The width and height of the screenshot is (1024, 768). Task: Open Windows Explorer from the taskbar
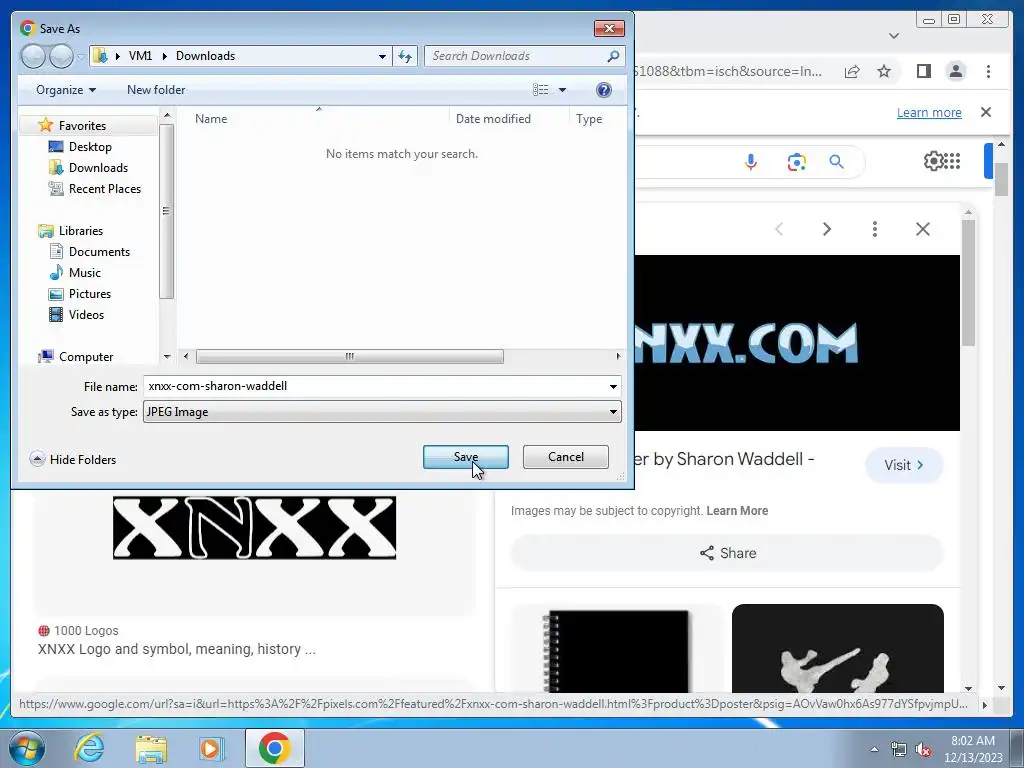pos(151,748)
